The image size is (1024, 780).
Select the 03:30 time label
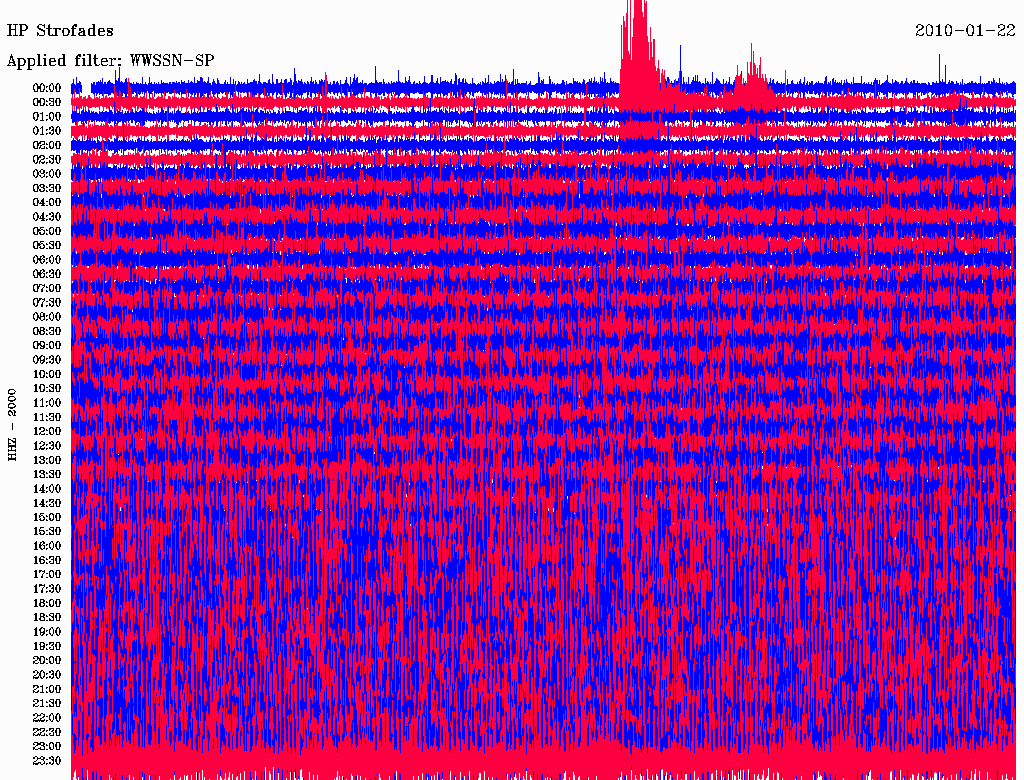pyautogui.click(x=47, y=189)
